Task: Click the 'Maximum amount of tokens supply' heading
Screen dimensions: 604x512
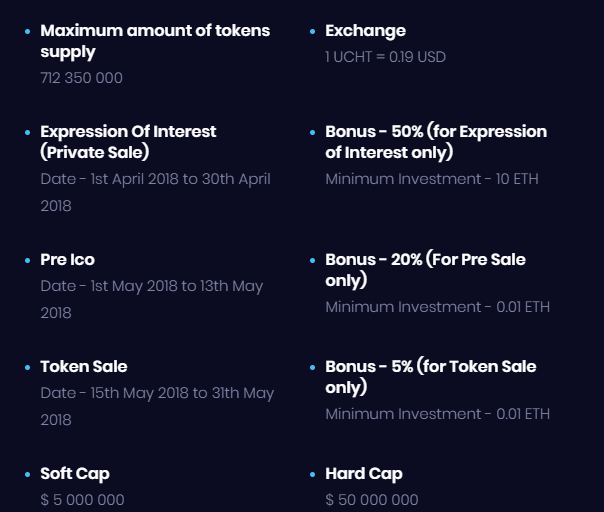Action: pyautogui.click(x=155, y=40)
